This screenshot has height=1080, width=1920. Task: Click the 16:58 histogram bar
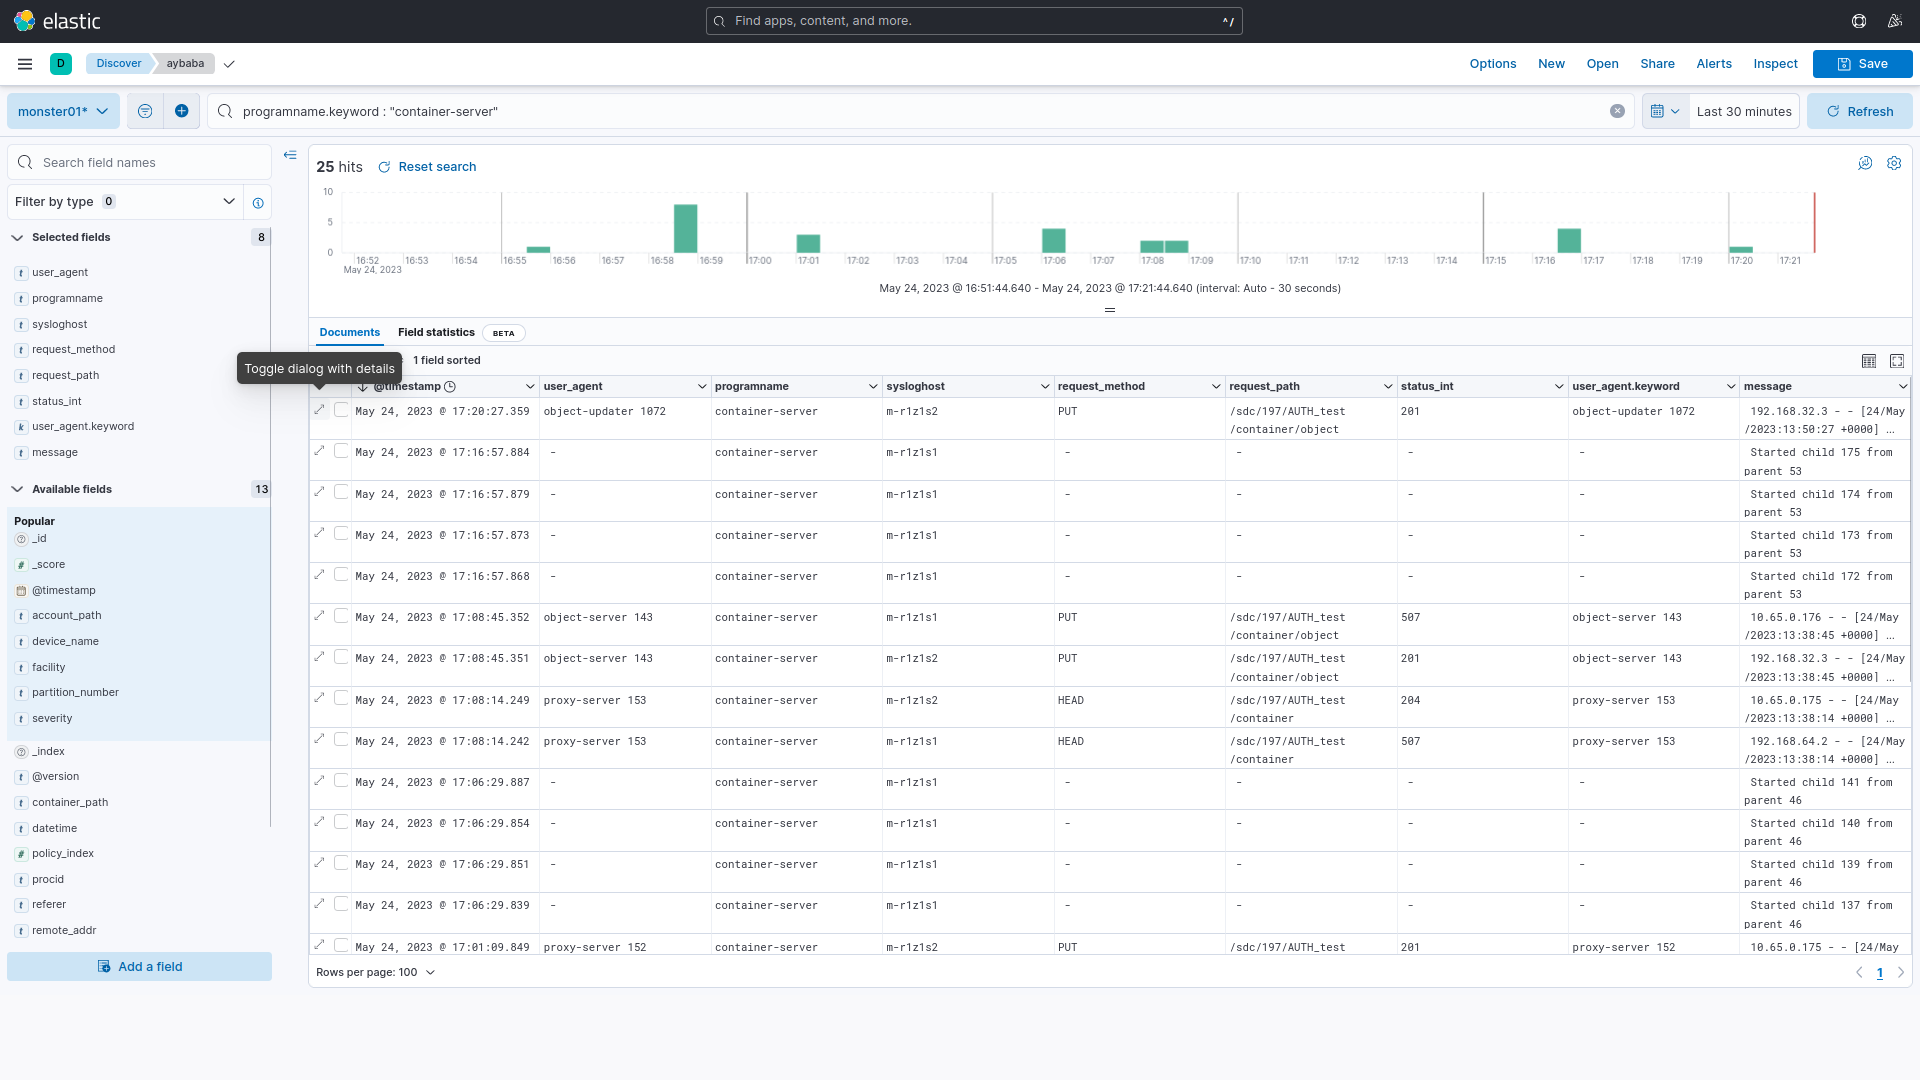[685, 228]
